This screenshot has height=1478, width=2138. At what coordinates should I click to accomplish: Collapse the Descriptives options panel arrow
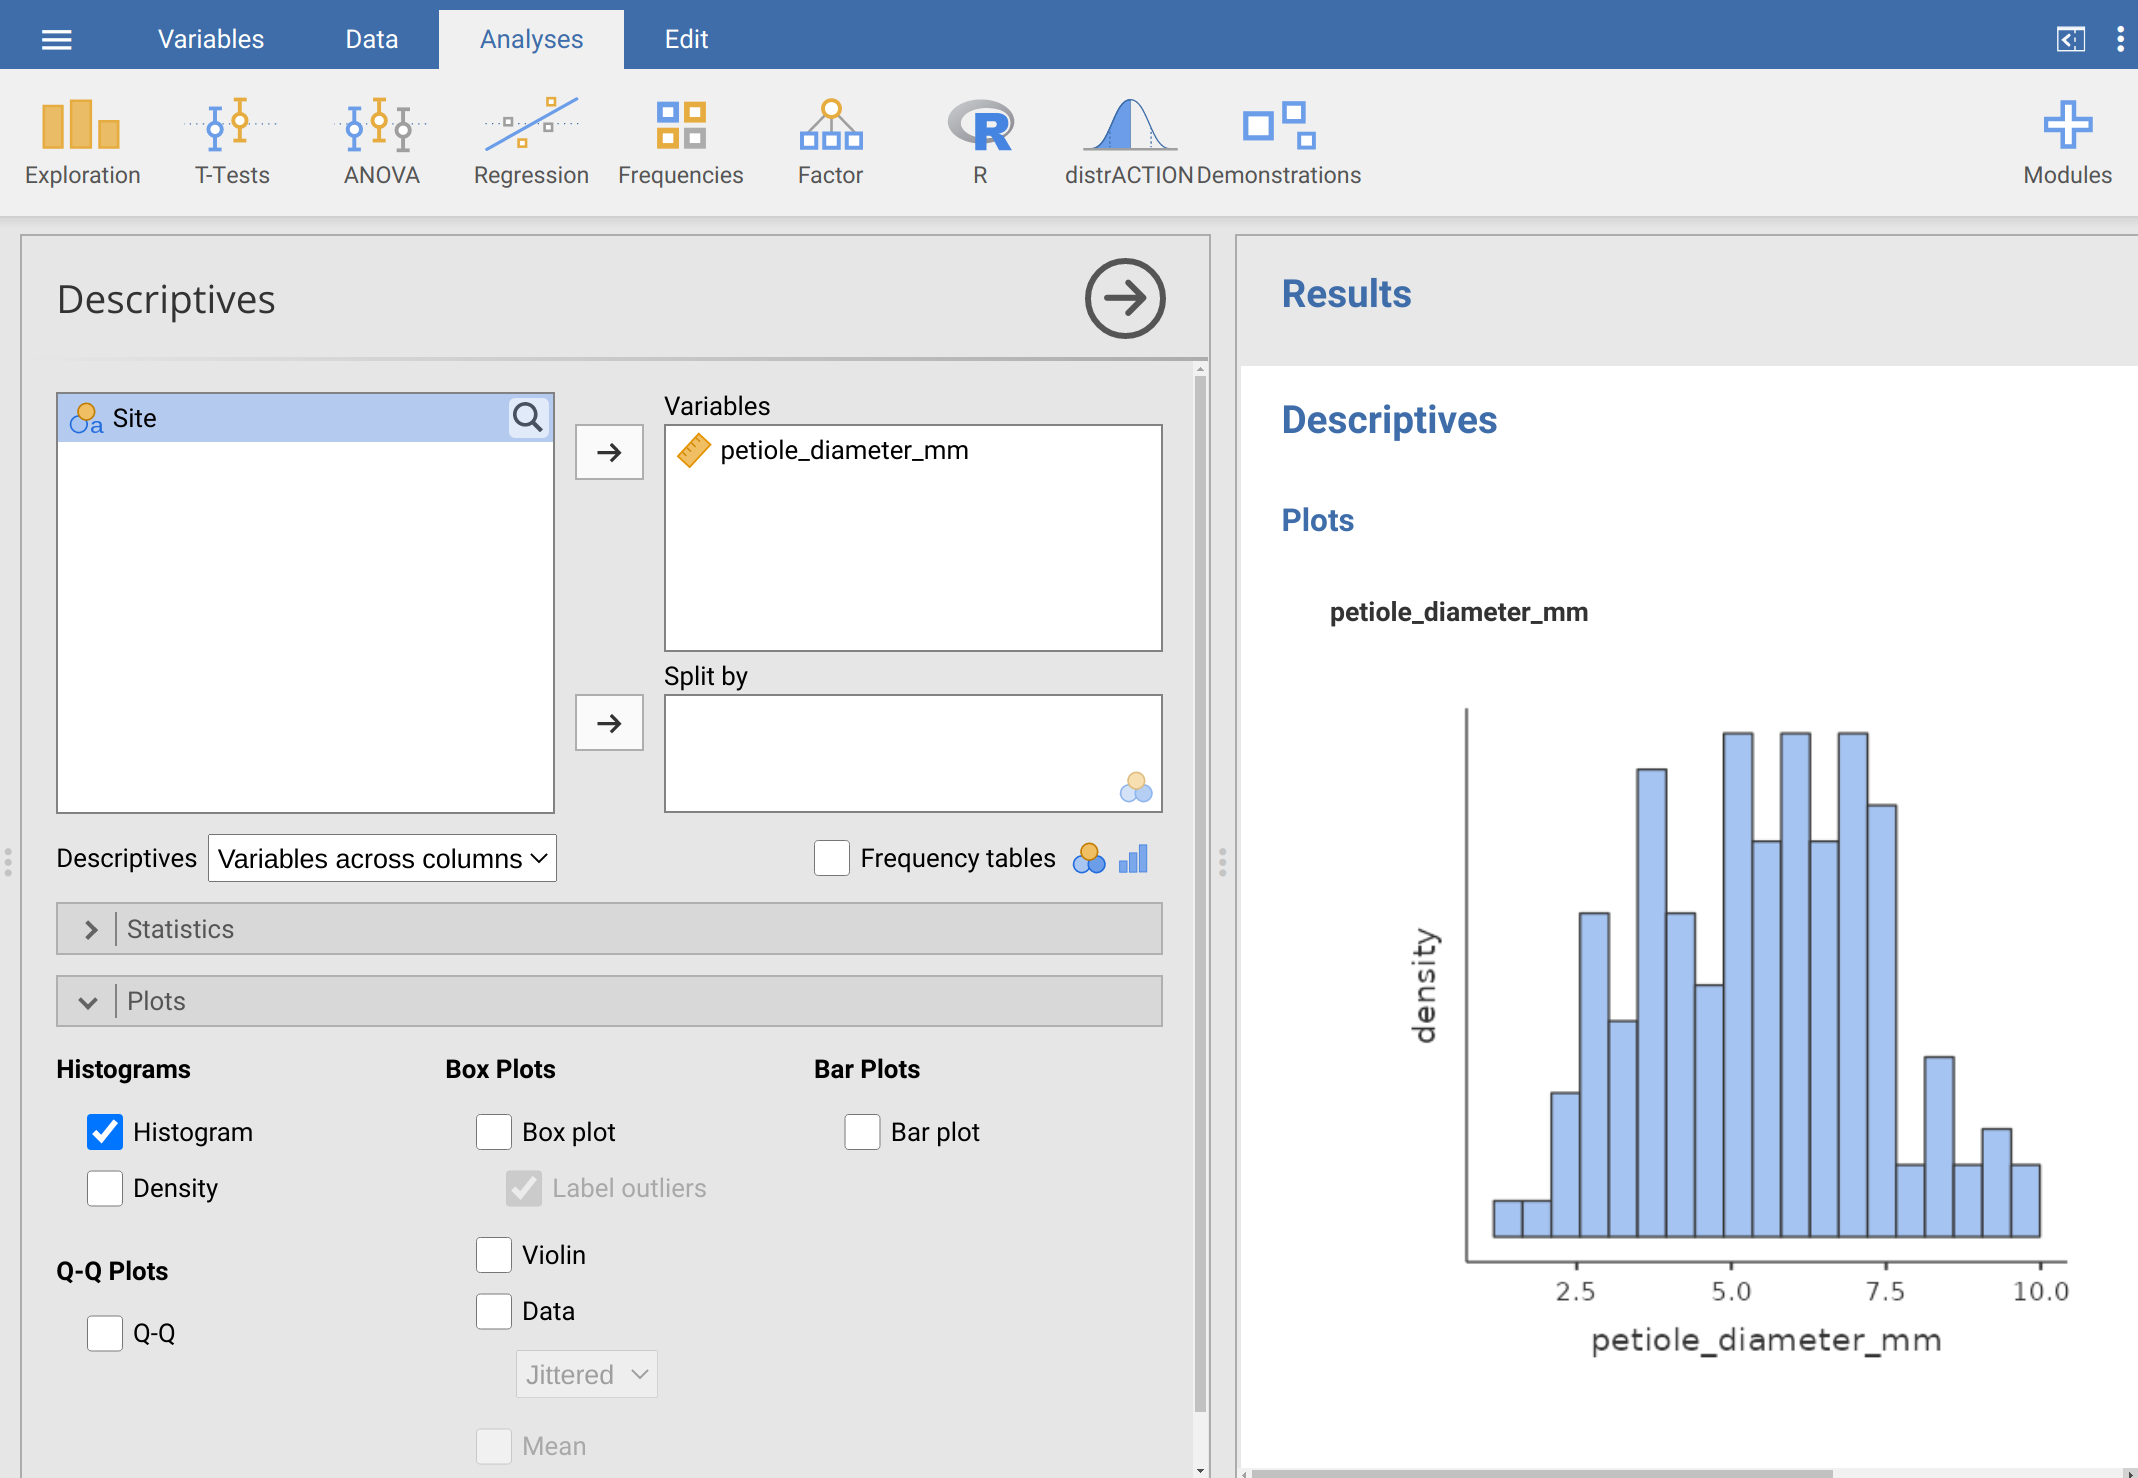(1125, 298)
